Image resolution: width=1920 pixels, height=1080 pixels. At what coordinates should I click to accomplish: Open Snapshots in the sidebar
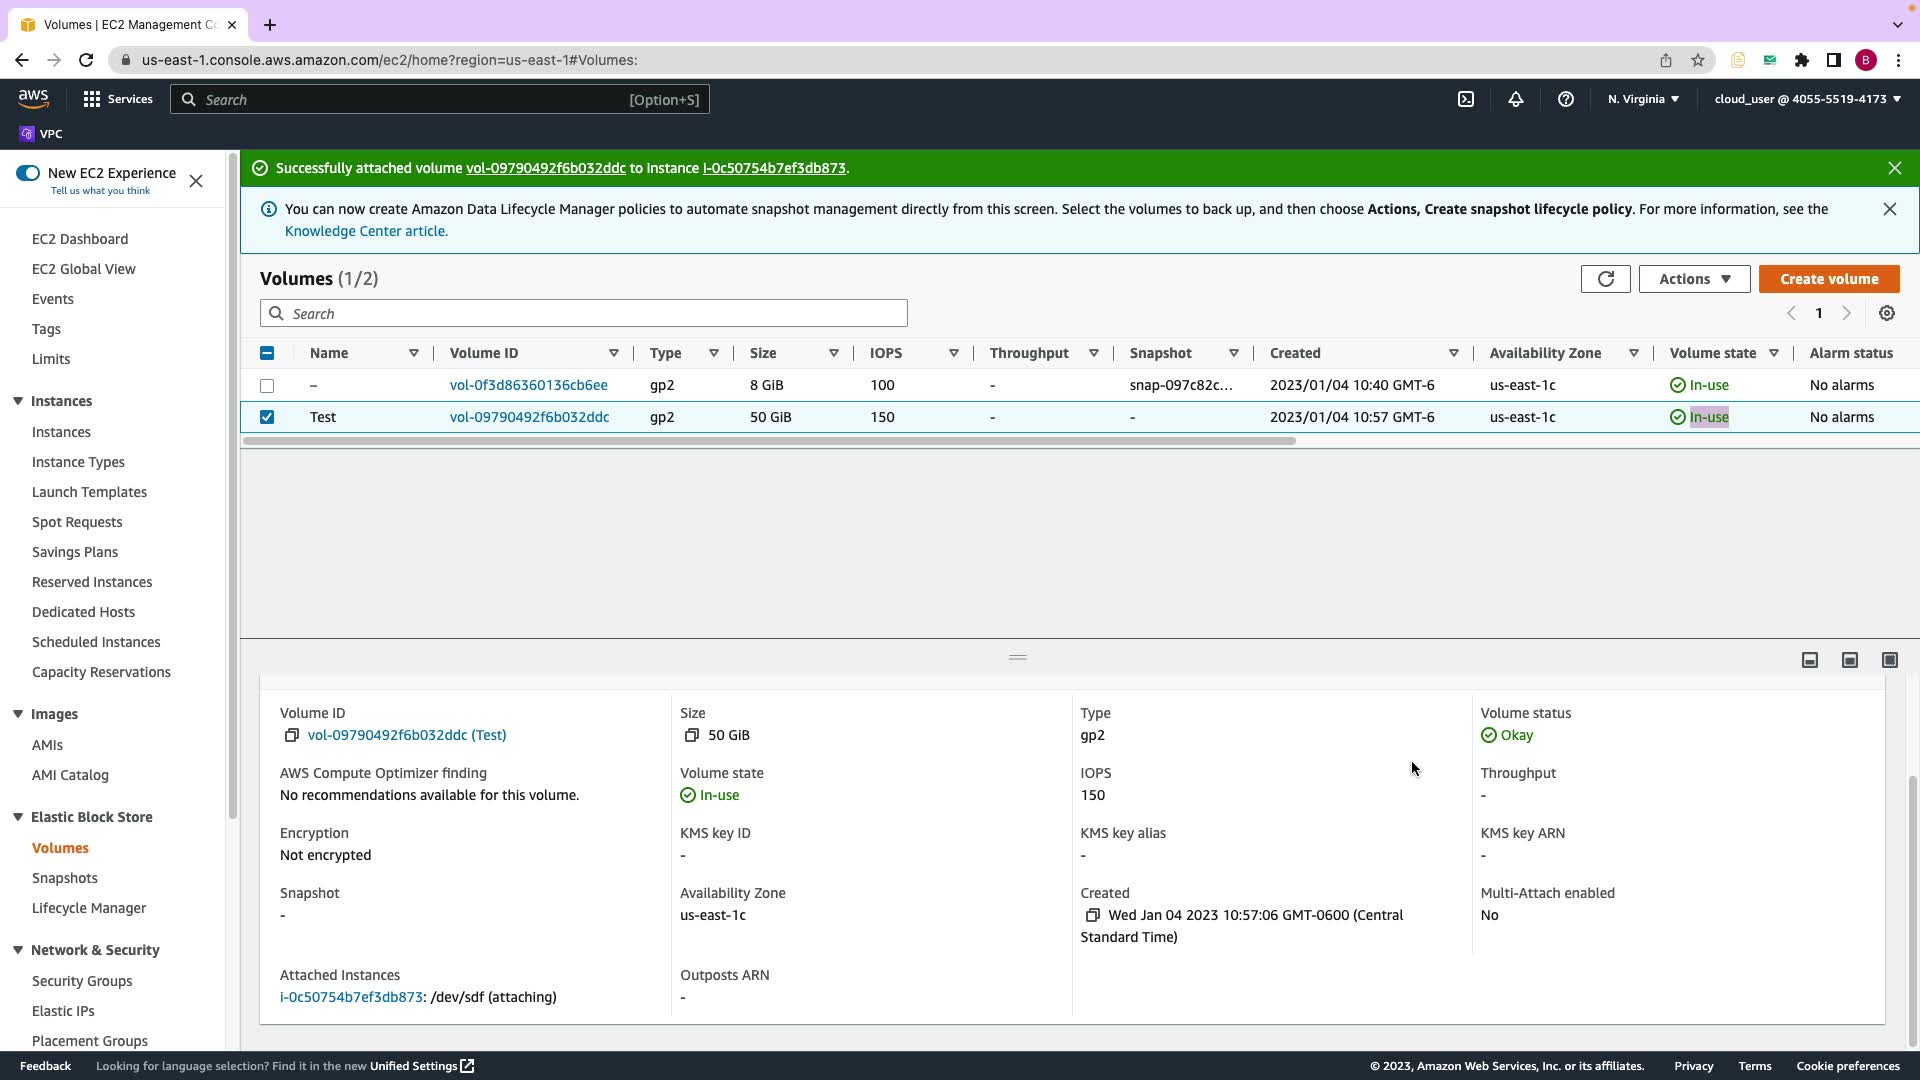click(65, 878)
